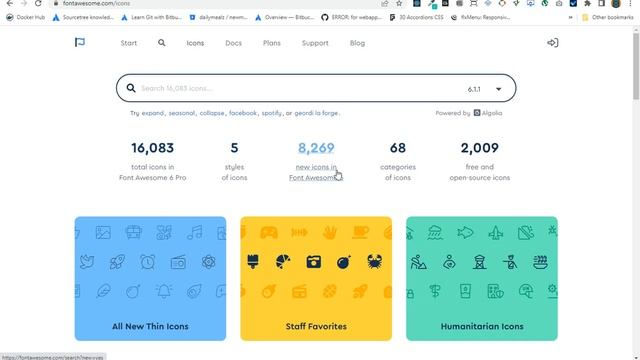Open 5 styles of icons stat

[234, 161]
